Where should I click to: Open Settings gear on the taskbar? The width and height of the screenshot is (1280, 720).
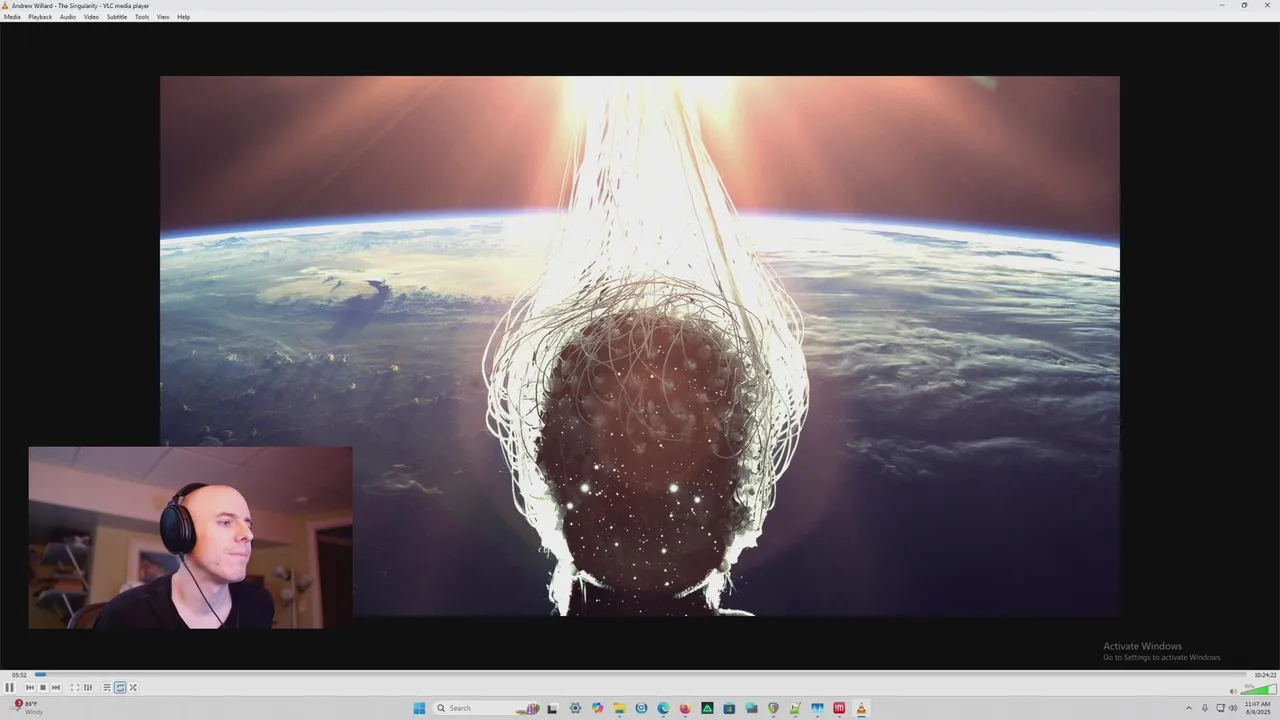(575, 708)
